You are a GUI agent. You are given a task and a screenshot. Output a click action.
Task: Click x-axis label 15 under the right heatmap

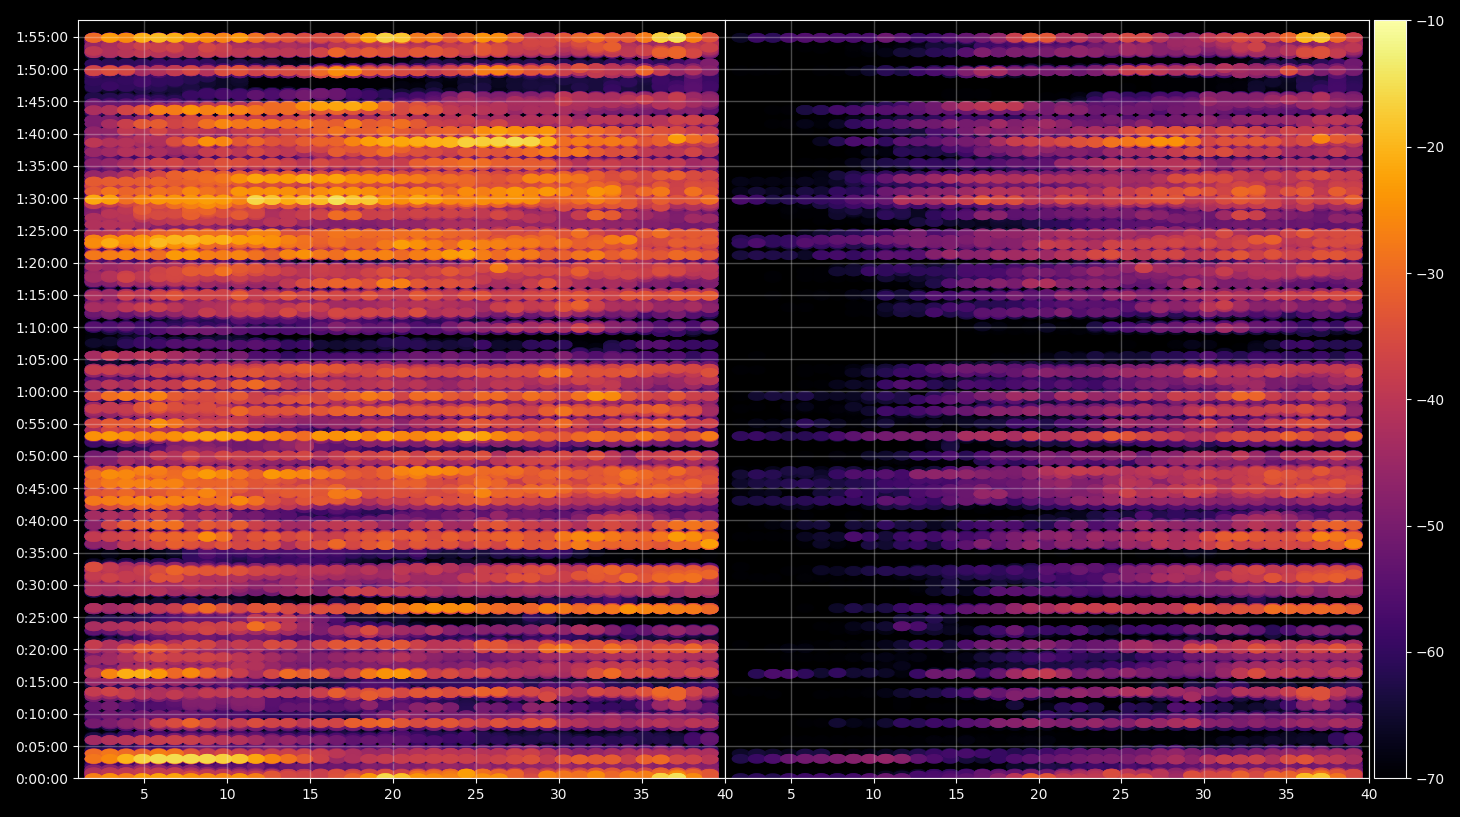(956, 794)
